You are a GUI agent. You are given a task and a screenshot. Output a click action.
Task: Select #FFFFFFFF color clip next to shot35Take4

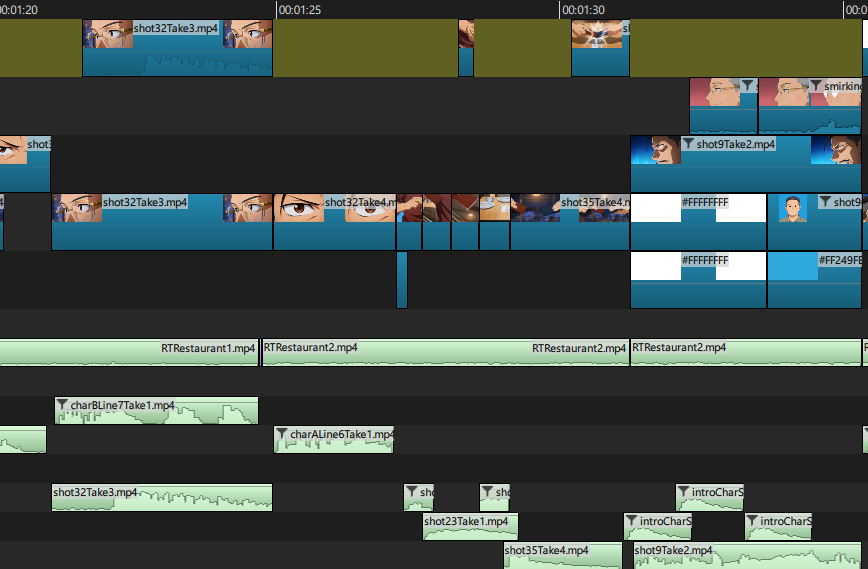click(698, 222)
